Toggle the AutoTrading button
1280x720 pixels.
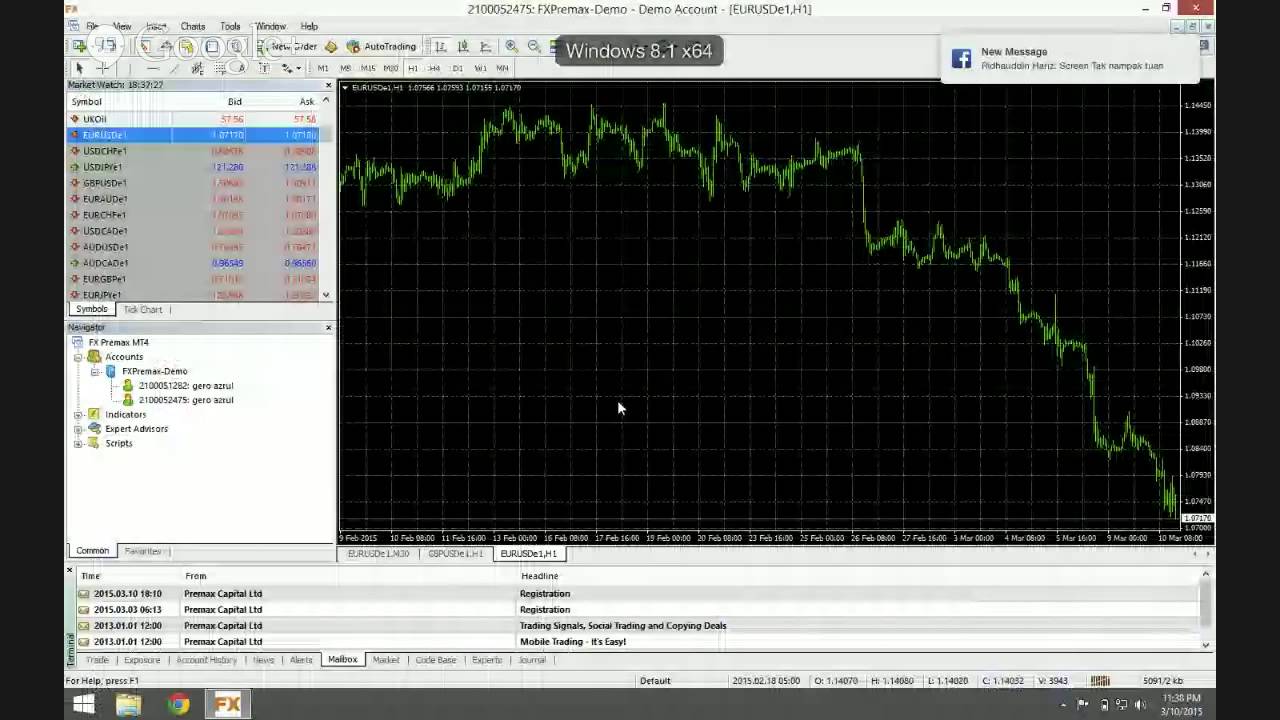381,46
